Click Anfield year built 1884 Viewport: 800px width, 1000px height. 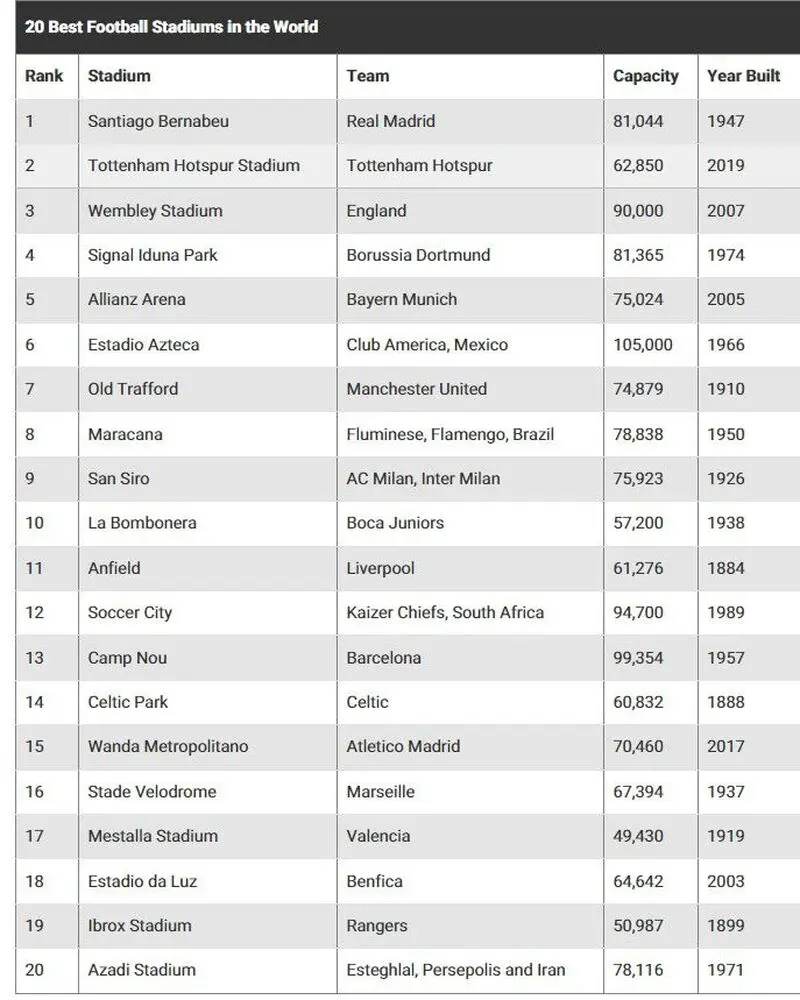click(725, 568)
